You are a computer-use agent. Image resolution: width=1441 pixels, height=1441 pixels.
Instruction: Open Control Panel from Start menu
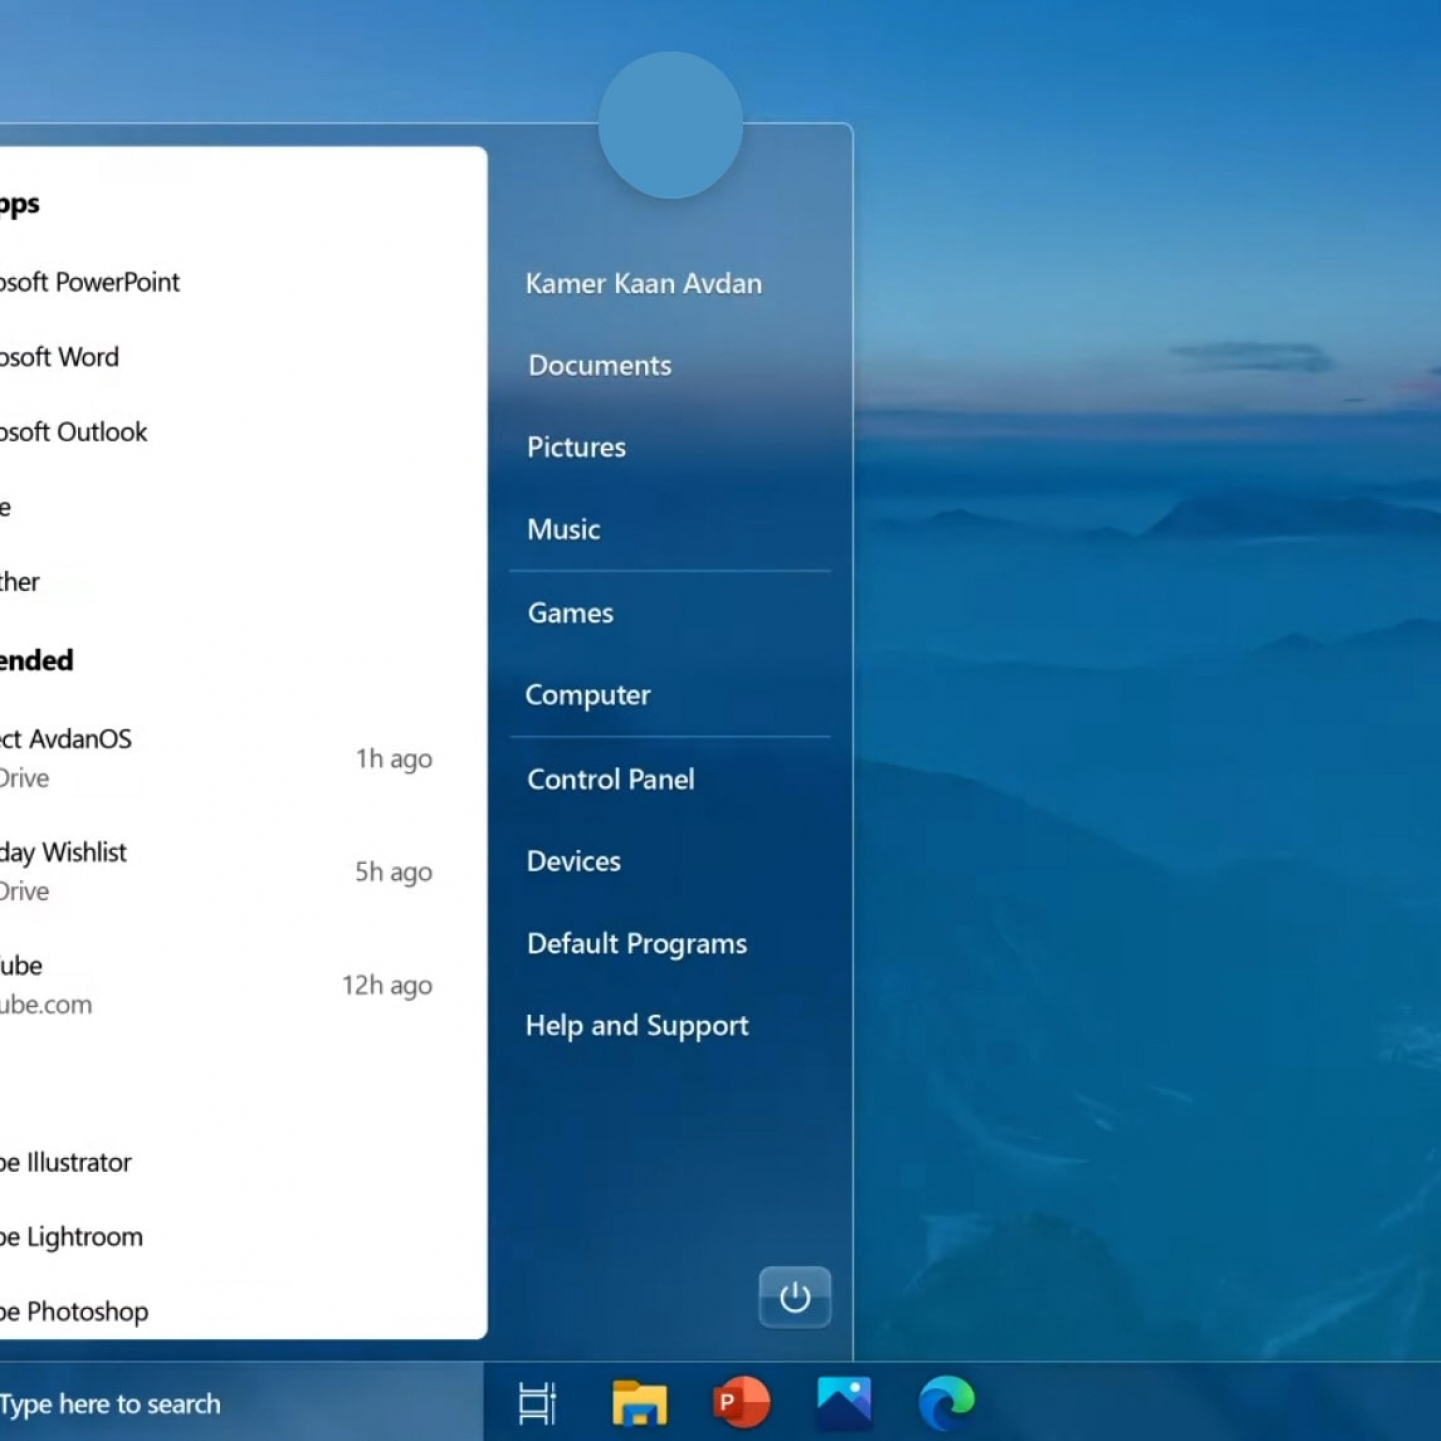610,779
